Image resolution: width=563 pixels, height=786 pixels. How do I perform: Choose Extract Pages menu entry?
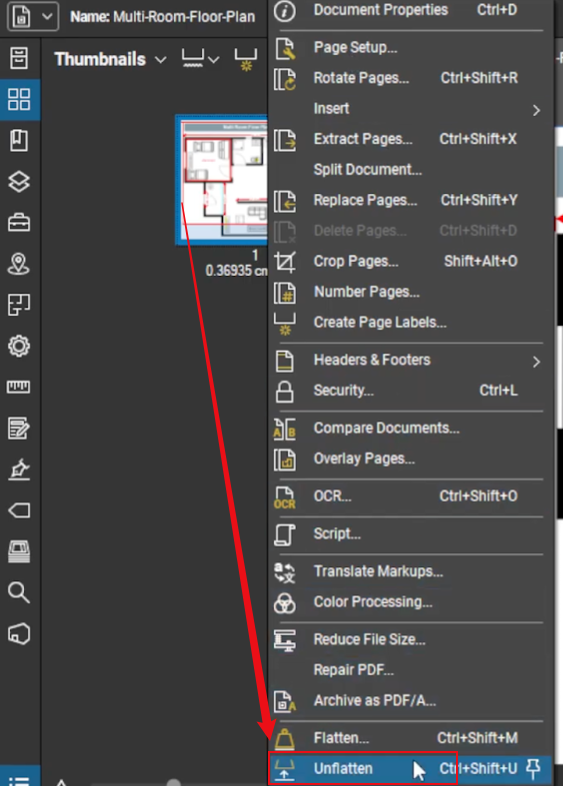[410, 139]
